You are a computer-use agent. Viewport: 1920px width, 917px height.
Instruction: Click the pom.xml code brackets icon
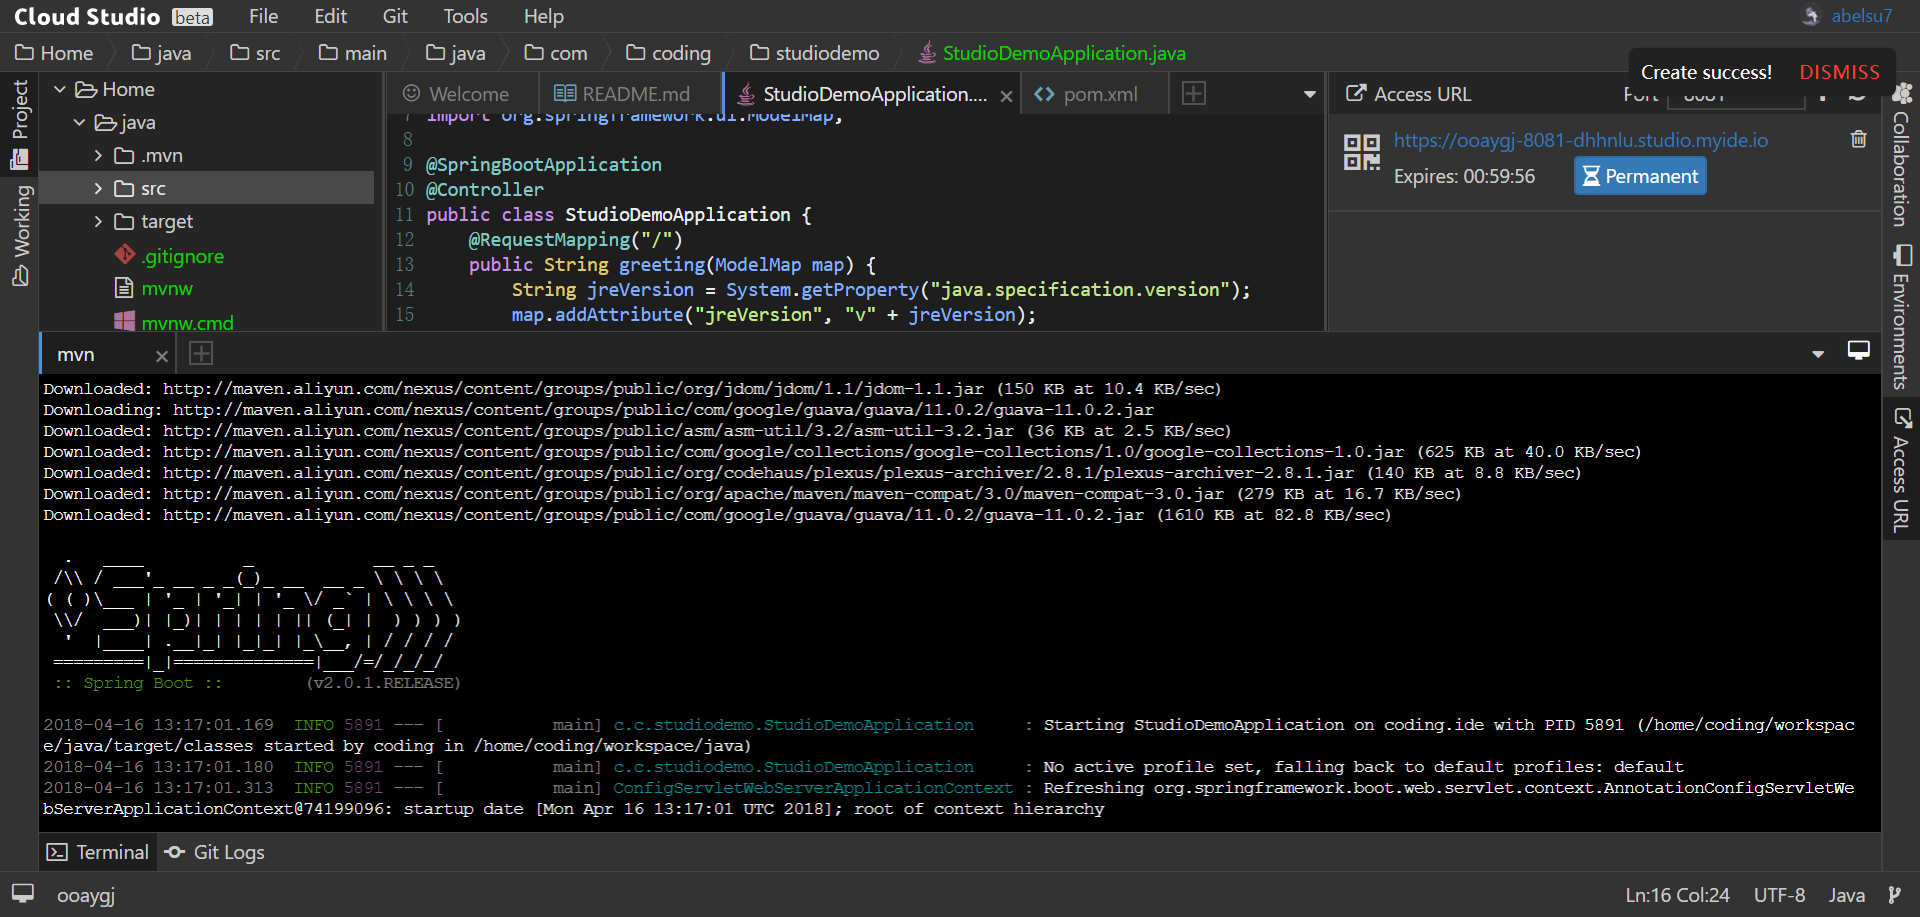click(1044, 94)
